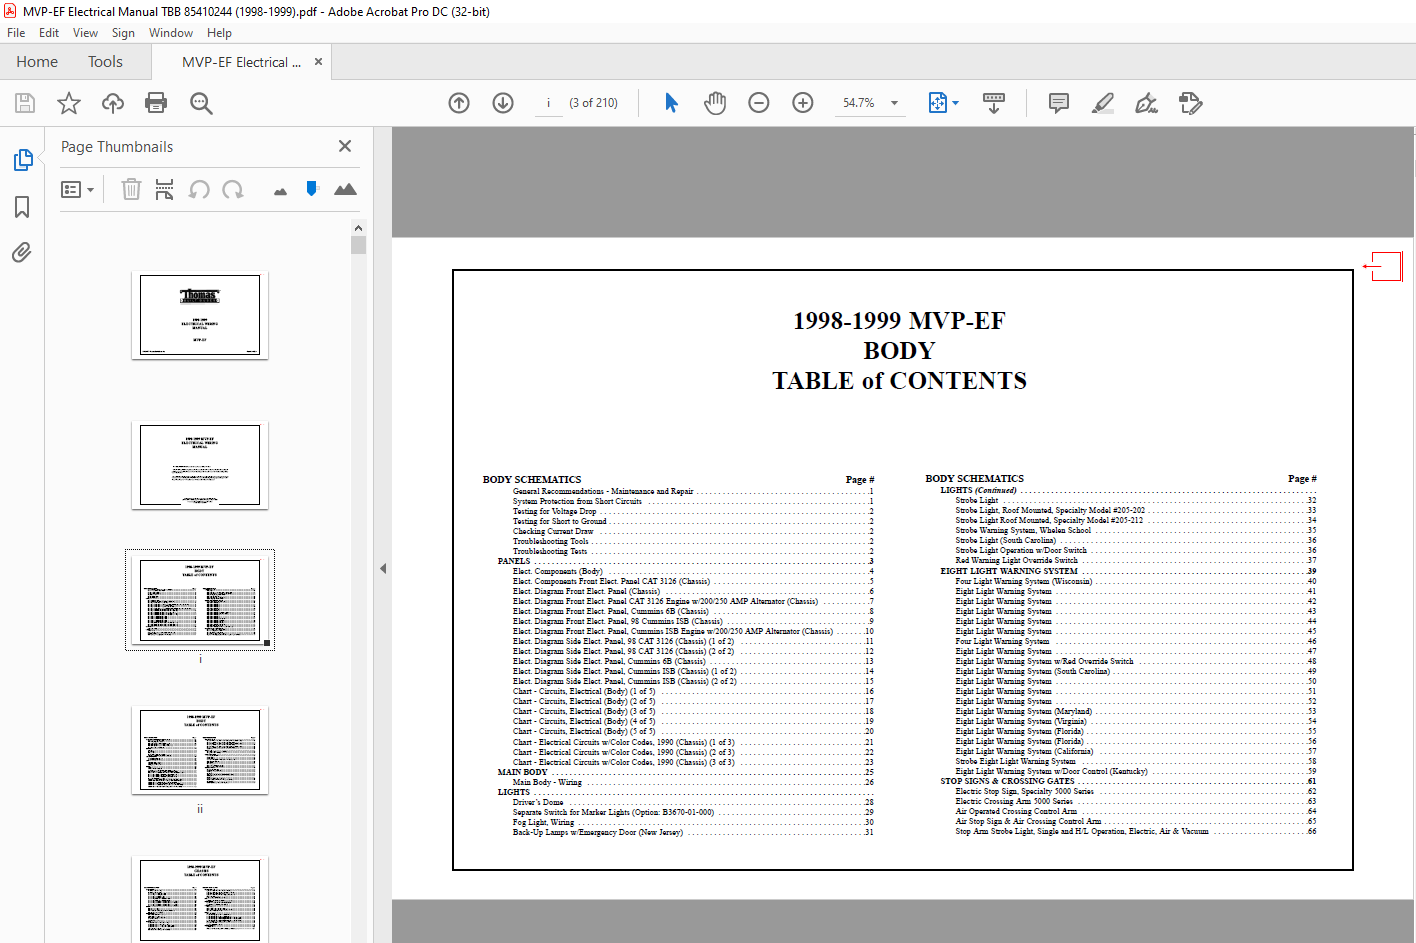Click the page number input field
This screenshot has width=1416, height=943.
coord(549,103)
